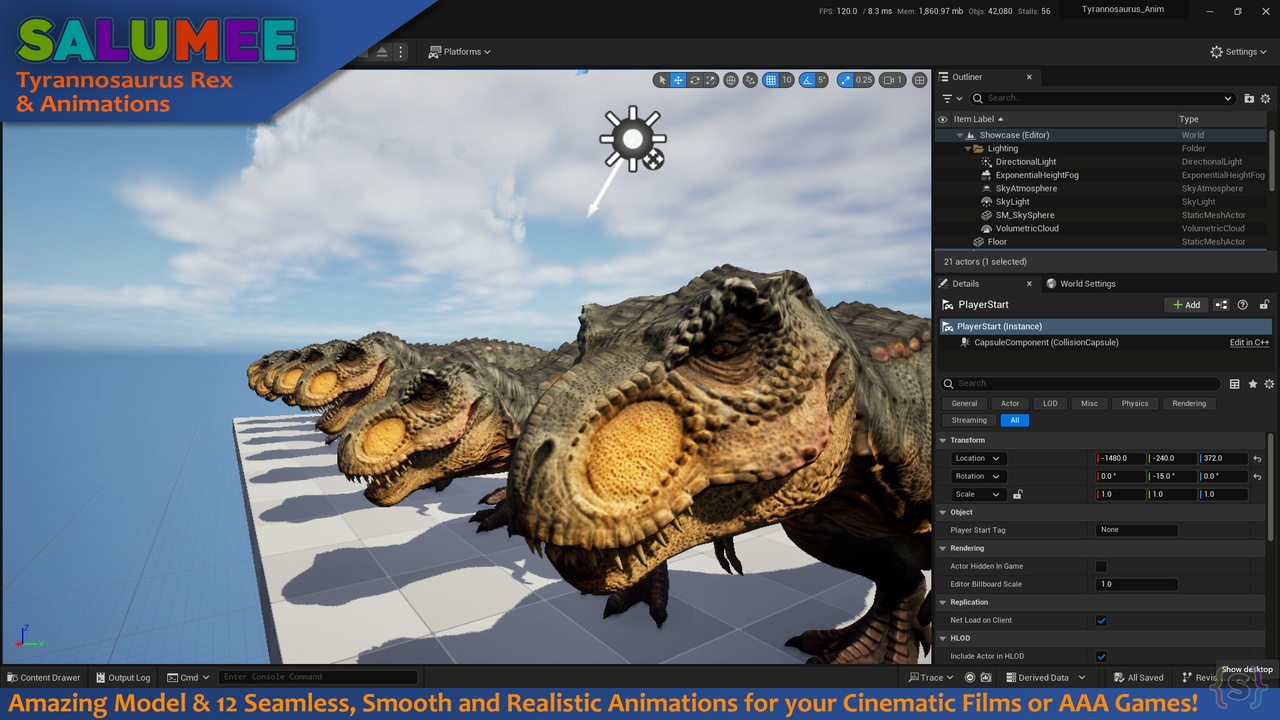Open property matrix table icon
Screen dimensions: 1280x720
click(x=1235, y=384)
